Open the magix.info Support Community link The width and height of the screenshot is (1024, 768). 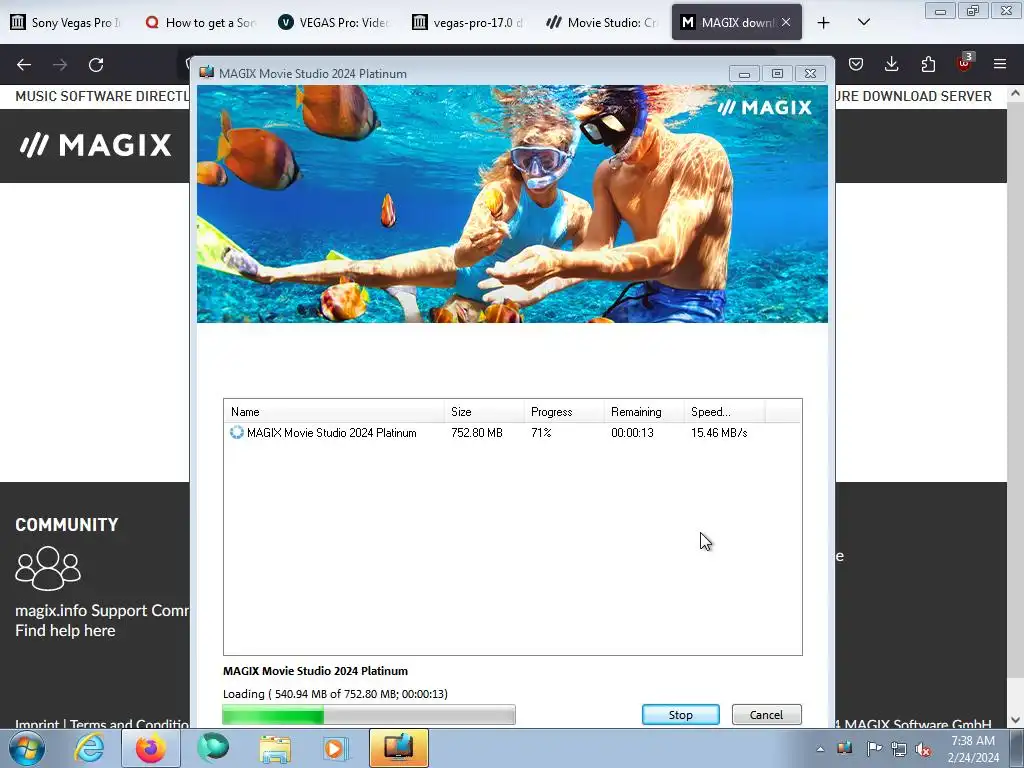(102, 611)
